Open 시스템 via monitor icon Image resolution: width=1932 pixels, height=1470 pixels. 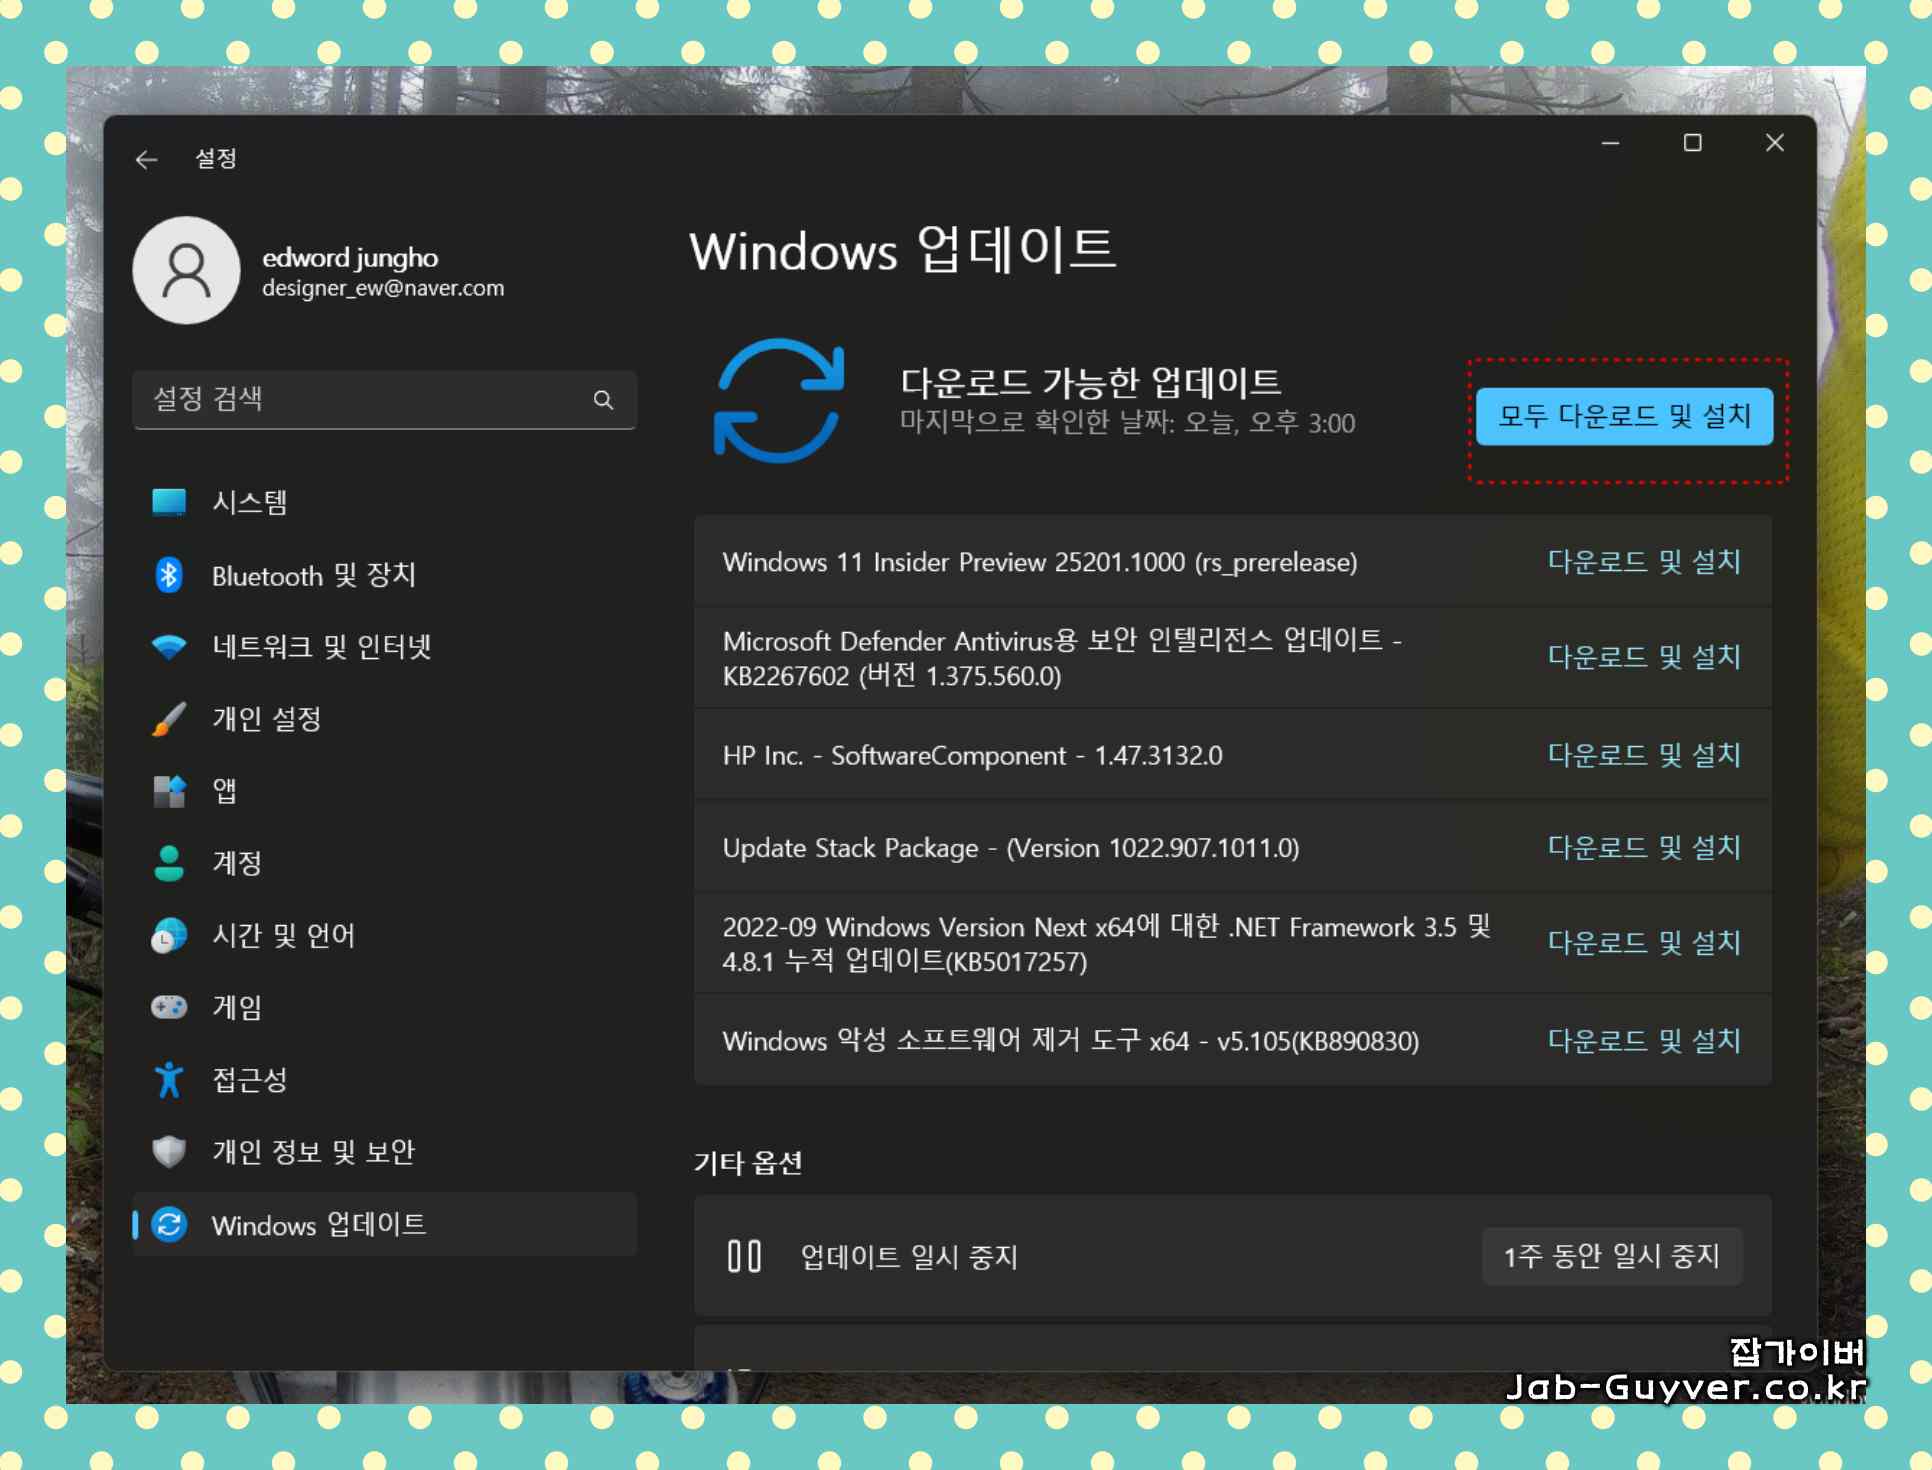pyautogui.click(x=169, y=502)
